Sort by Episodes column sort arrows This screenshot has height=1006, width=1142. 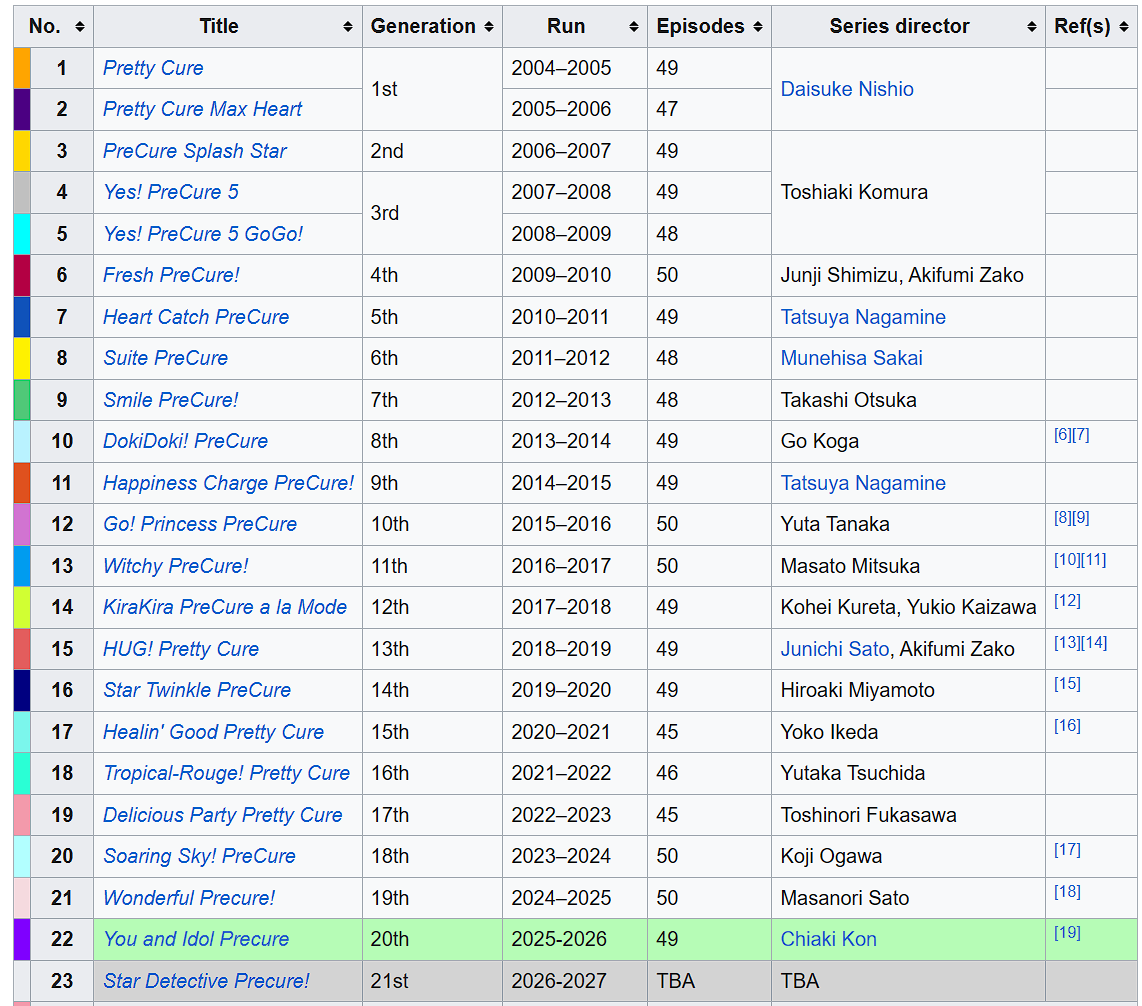coord(758,27)
